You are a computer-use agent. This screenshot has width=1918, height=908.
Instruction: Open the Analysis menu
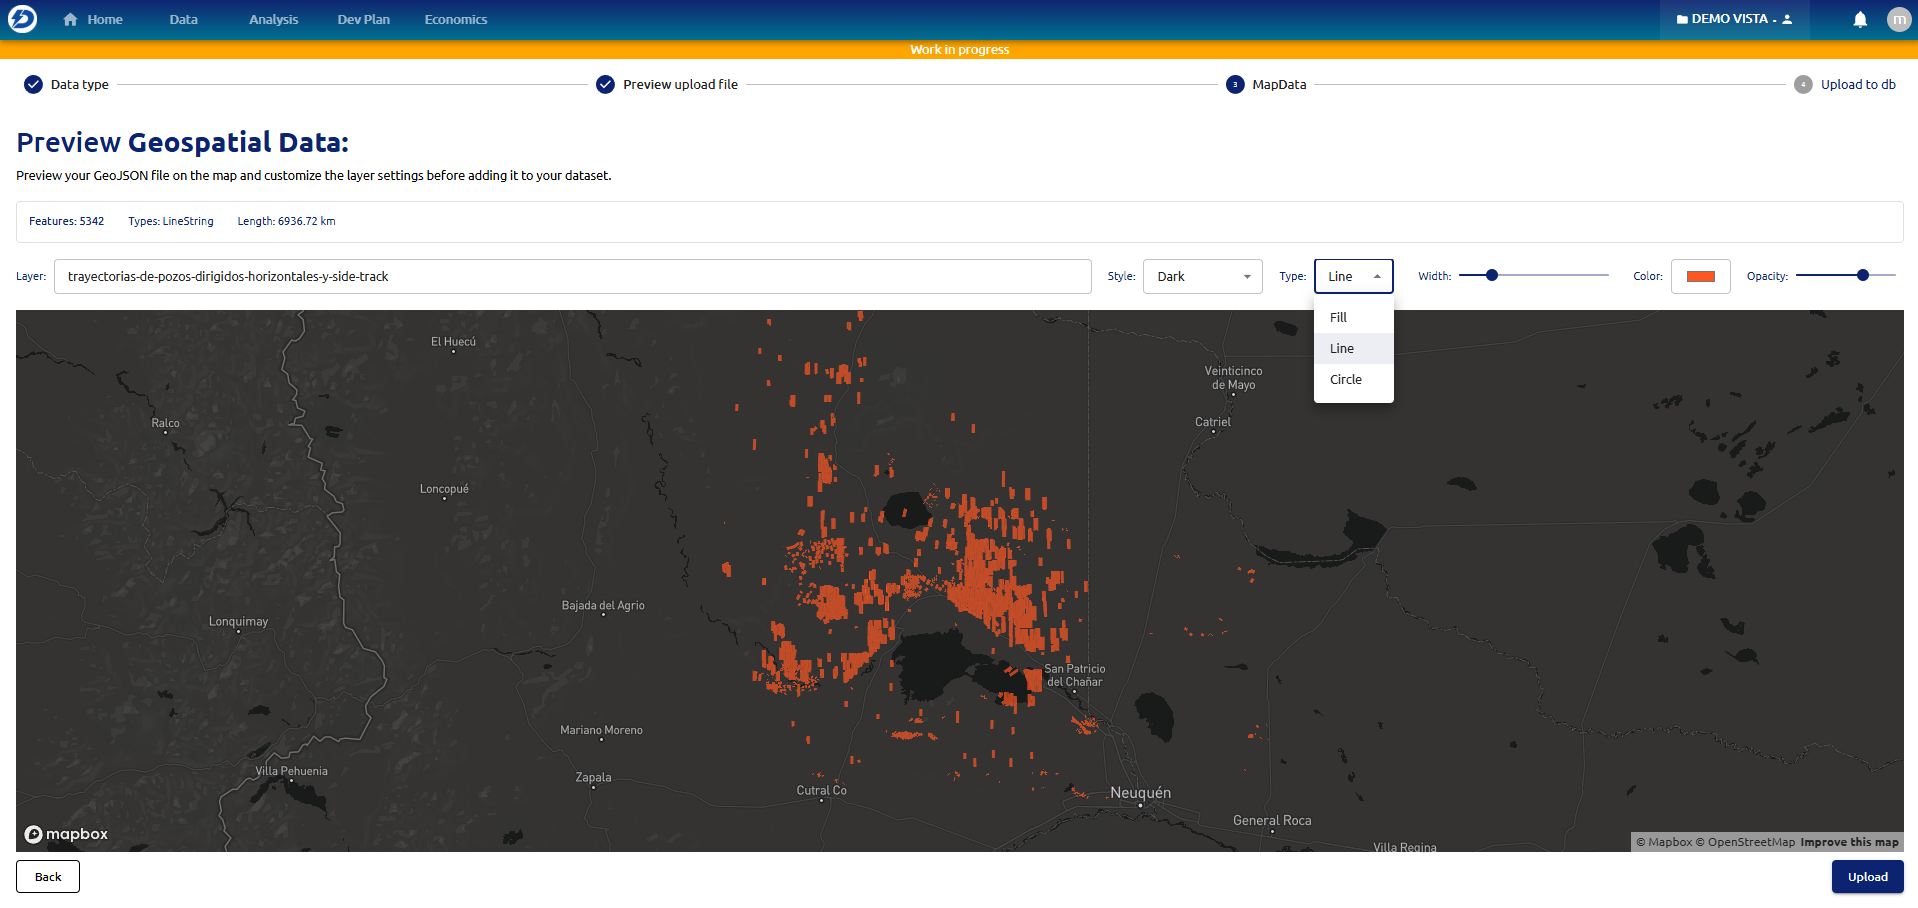(273, 20)
